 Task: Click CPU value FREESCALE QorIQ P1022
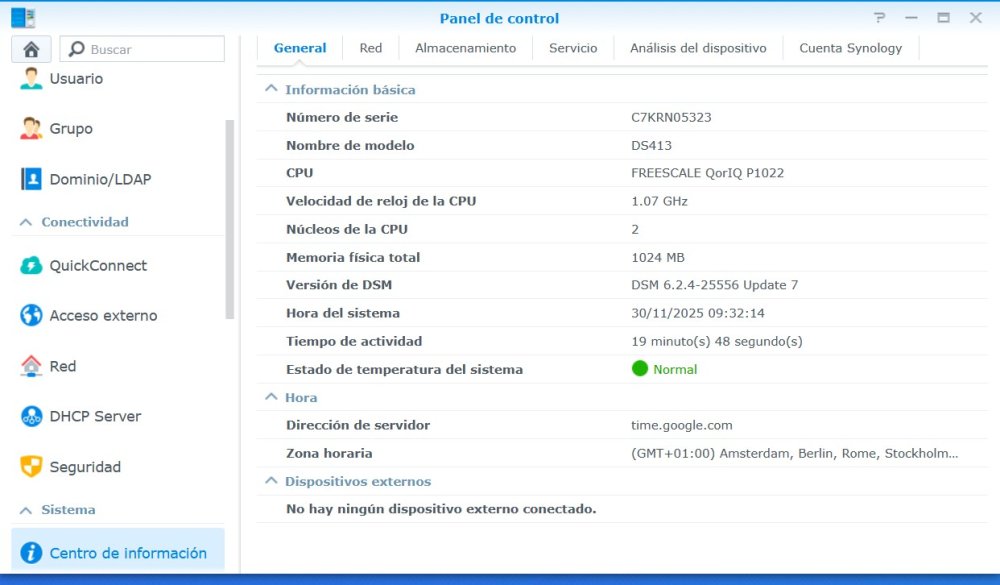707,173
